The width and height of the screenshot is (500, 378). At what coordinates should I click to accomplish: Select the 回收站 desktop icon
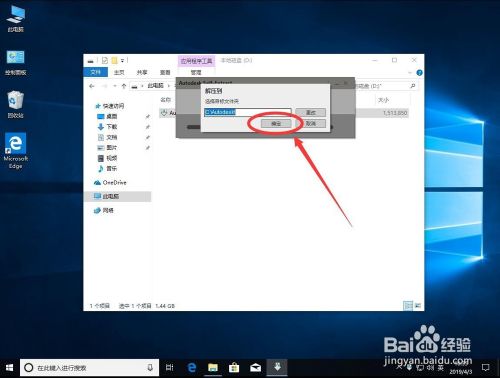(x=16, y=105)
